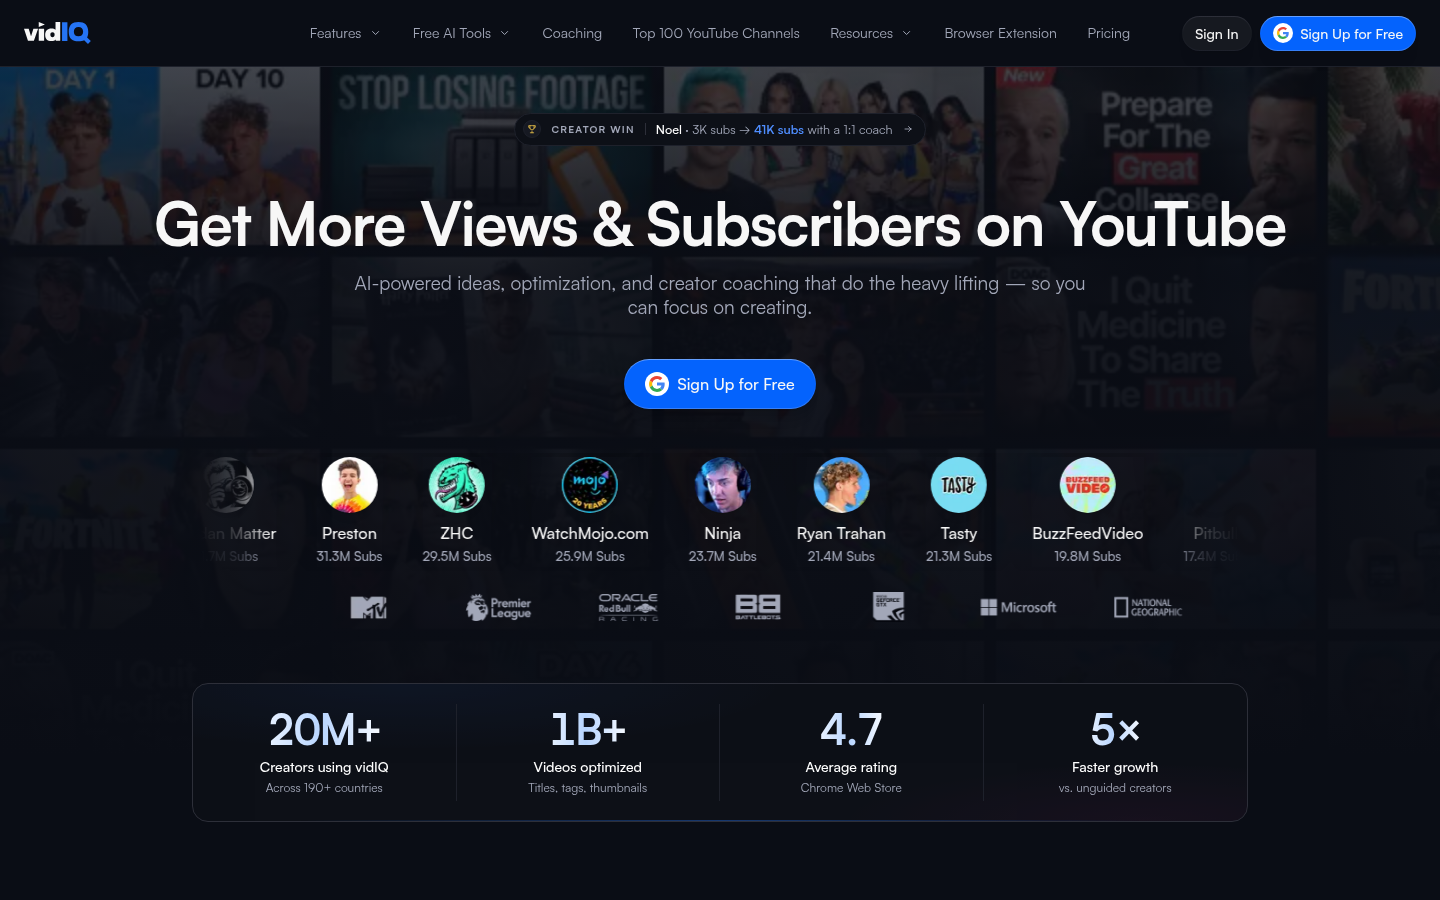The image size is (1440, 900).
Task: Click the arrow at end of Creator Win banner
Action: pos(908,129)
